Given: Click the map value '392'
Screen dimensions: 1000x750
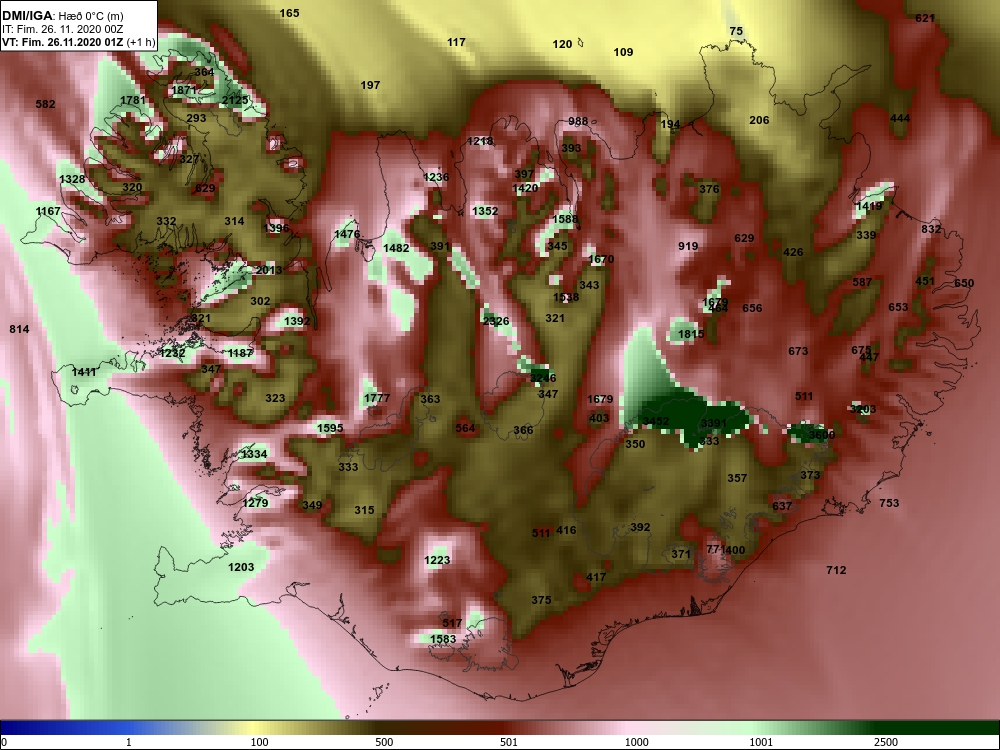Looking at the screenshot, I should coord(640,527).
